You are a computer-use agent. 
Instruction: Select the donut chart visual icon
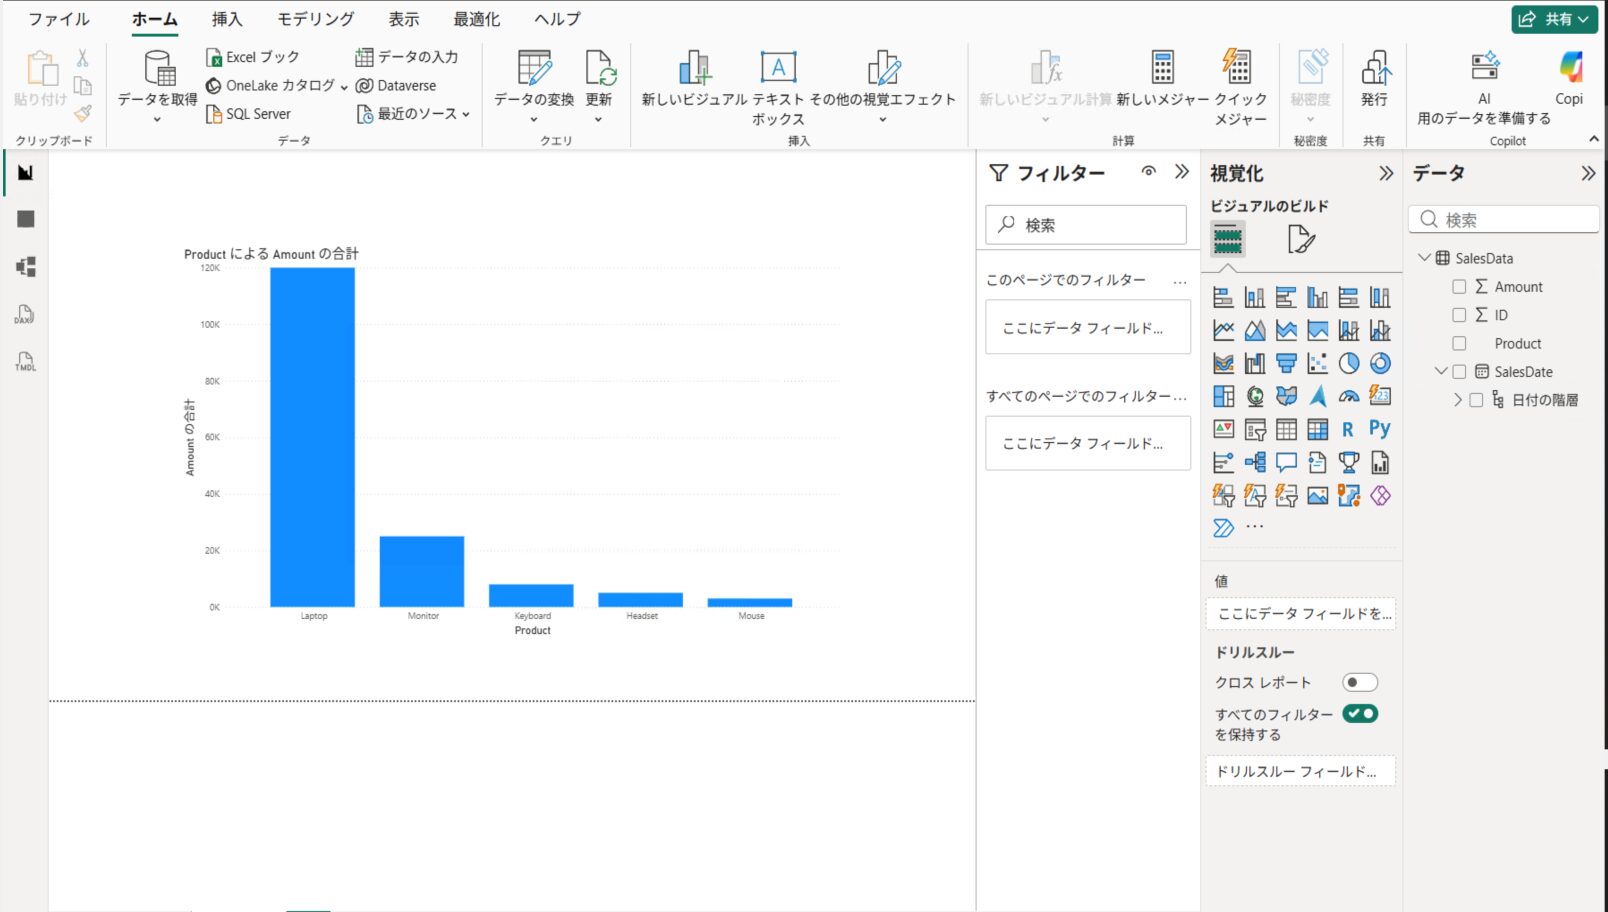point(1380,363)
